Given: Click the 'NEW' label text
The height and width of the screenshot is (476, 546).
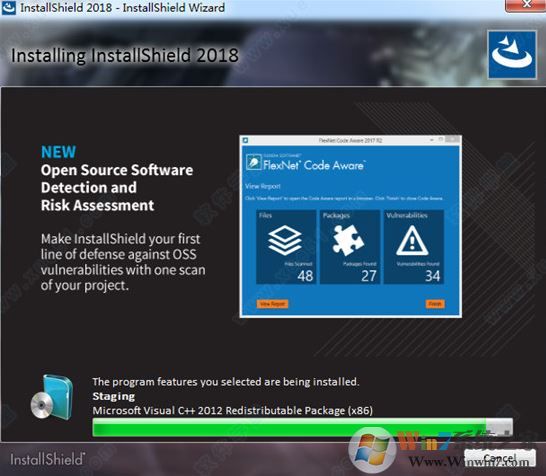Looking at the screenshot, I should click(x=58, y=152).
